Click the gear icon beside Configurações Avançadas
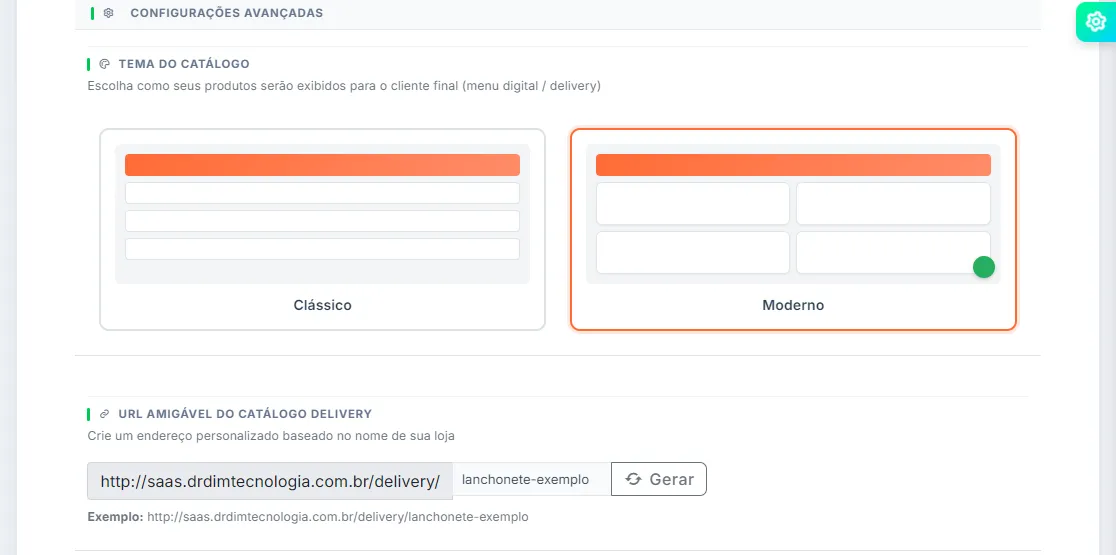This screenshot has width=1116, height=555. 108,13
